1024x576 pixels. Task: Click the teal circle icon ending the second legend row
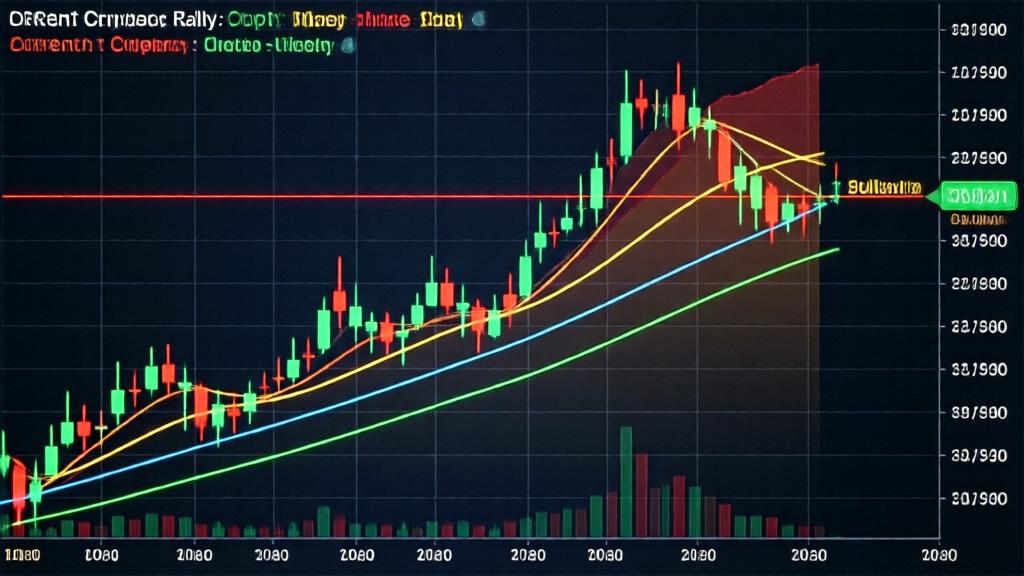(349, 45)
